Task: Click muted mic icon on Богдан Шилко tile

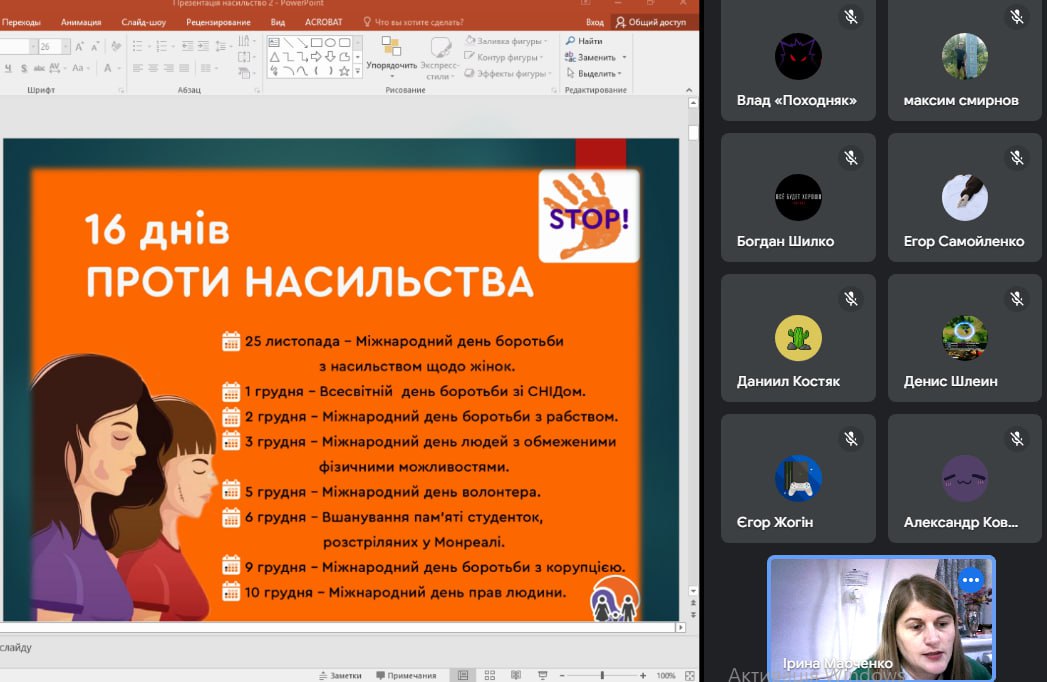Action: [851, 158]
